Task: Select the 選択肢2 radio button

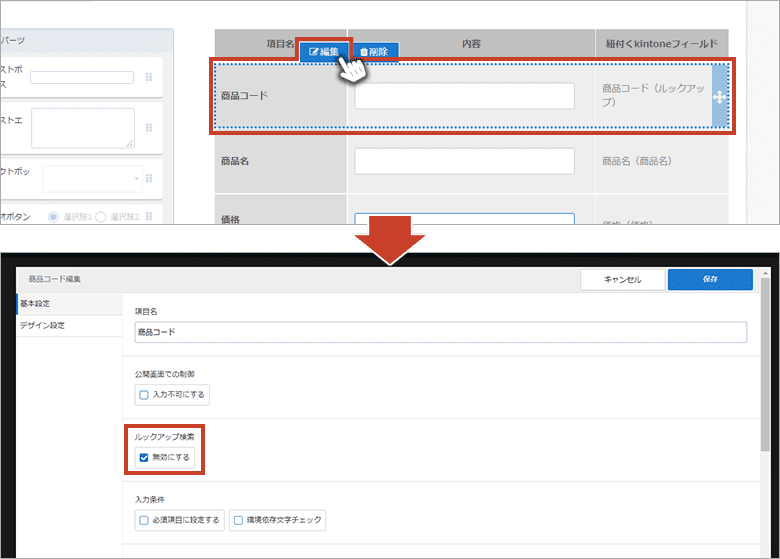Action: 101,217
